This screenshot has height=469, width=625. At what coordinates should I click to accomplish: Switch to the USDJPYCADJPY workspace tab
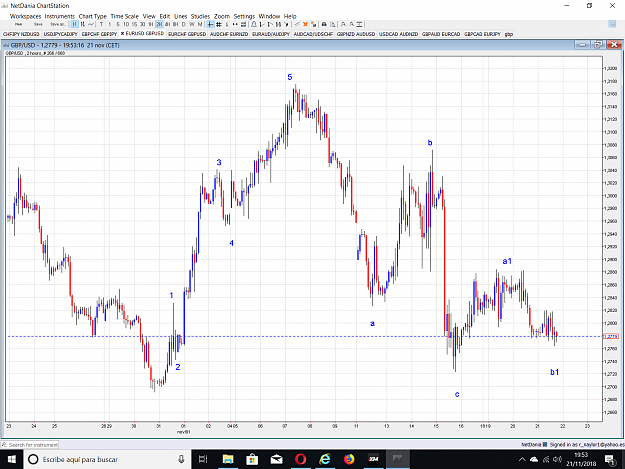pos(61,34)
